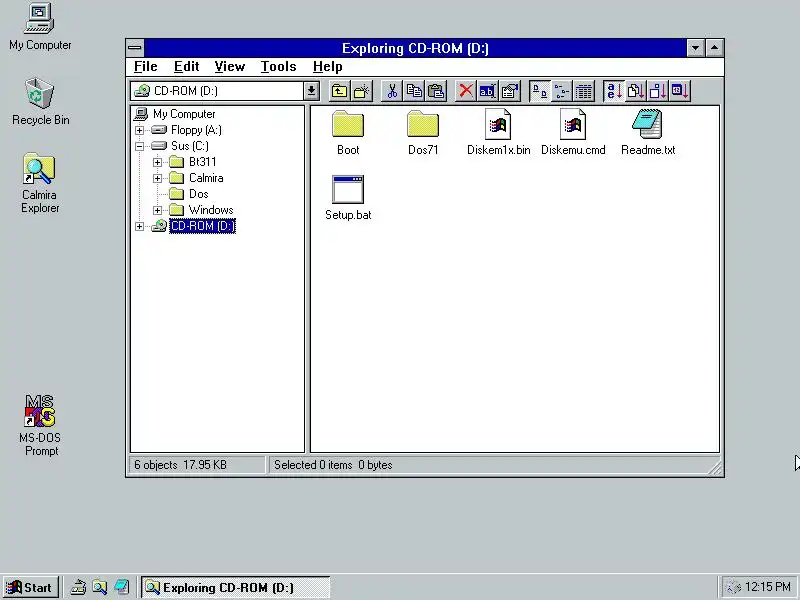Paste from clipboard using toolbar icon
Screen dimensions: 800x600
click(x=436, y=91)
